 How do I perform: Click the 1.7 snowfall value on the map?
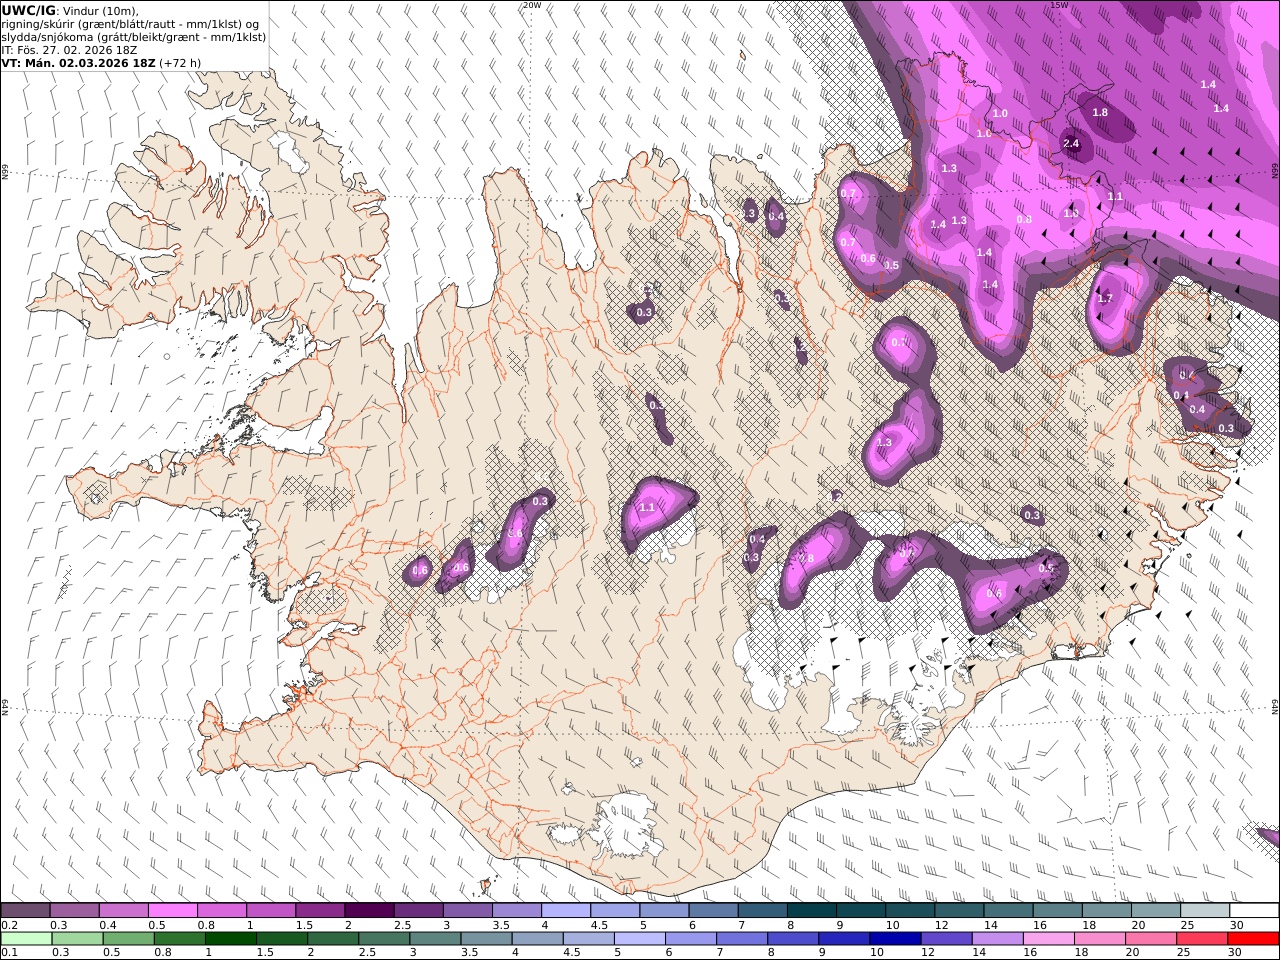point(1105,299)
